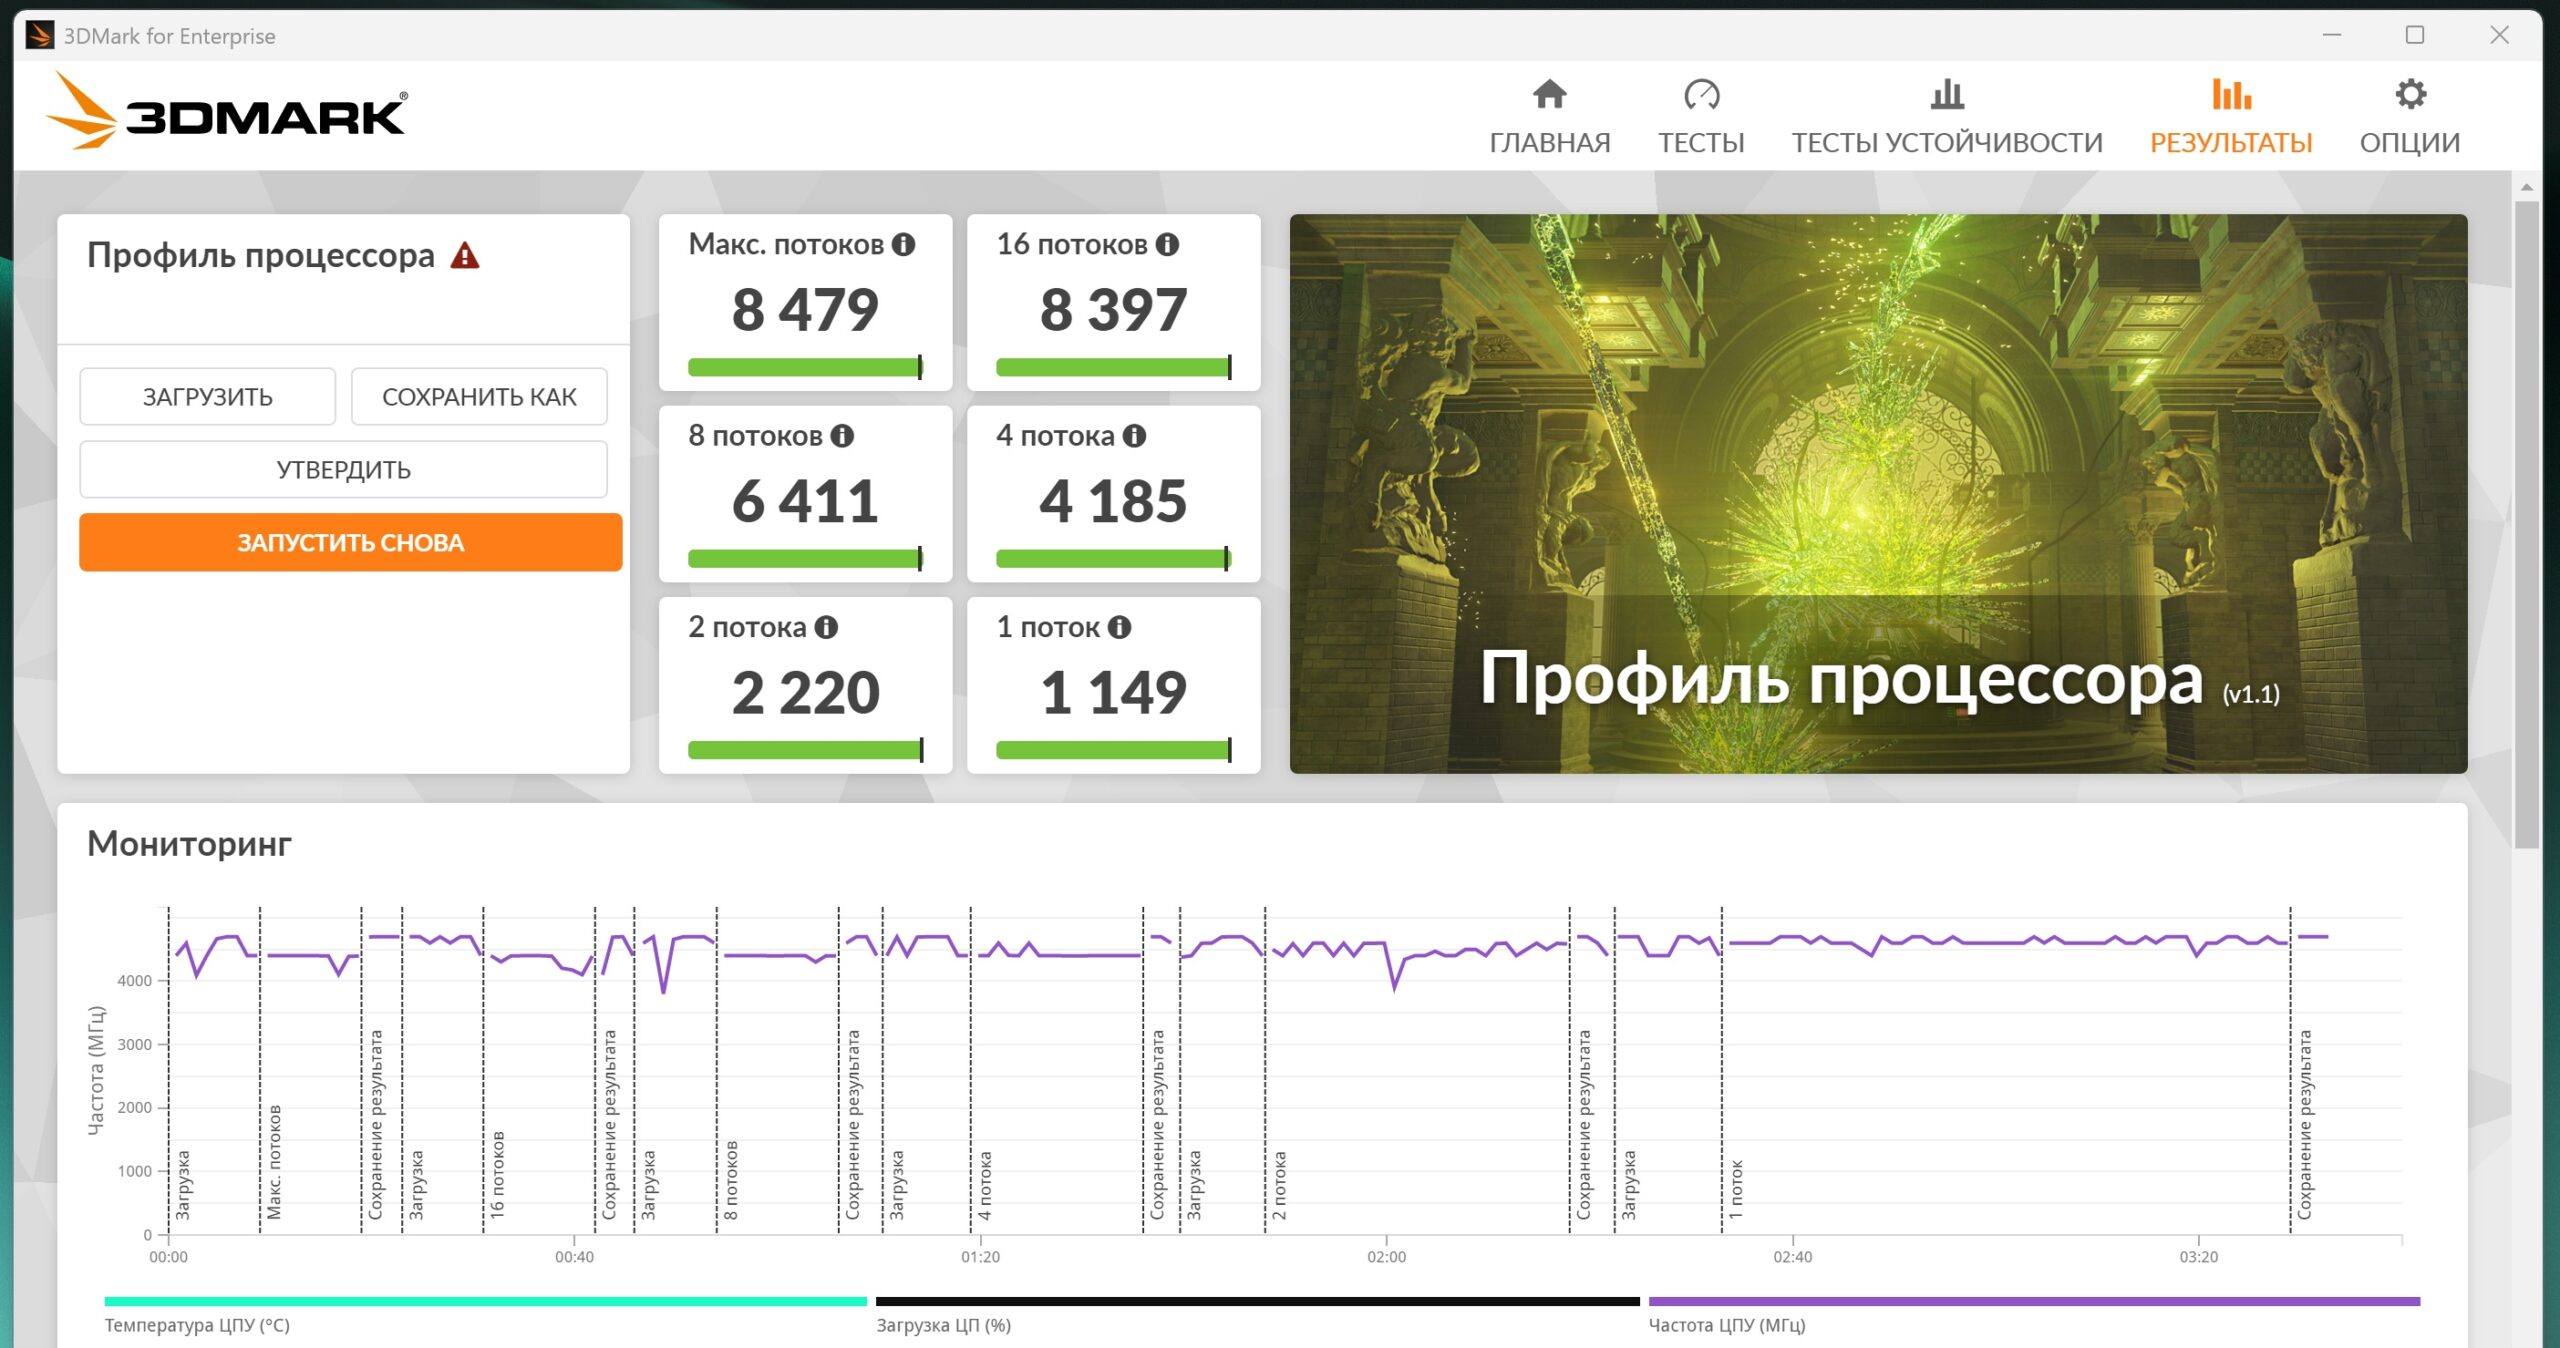Click the red warning triangle beside Профиль процессора
Image resolution: width=2560 pixels, height=1348 pixels.
point(465,256)
